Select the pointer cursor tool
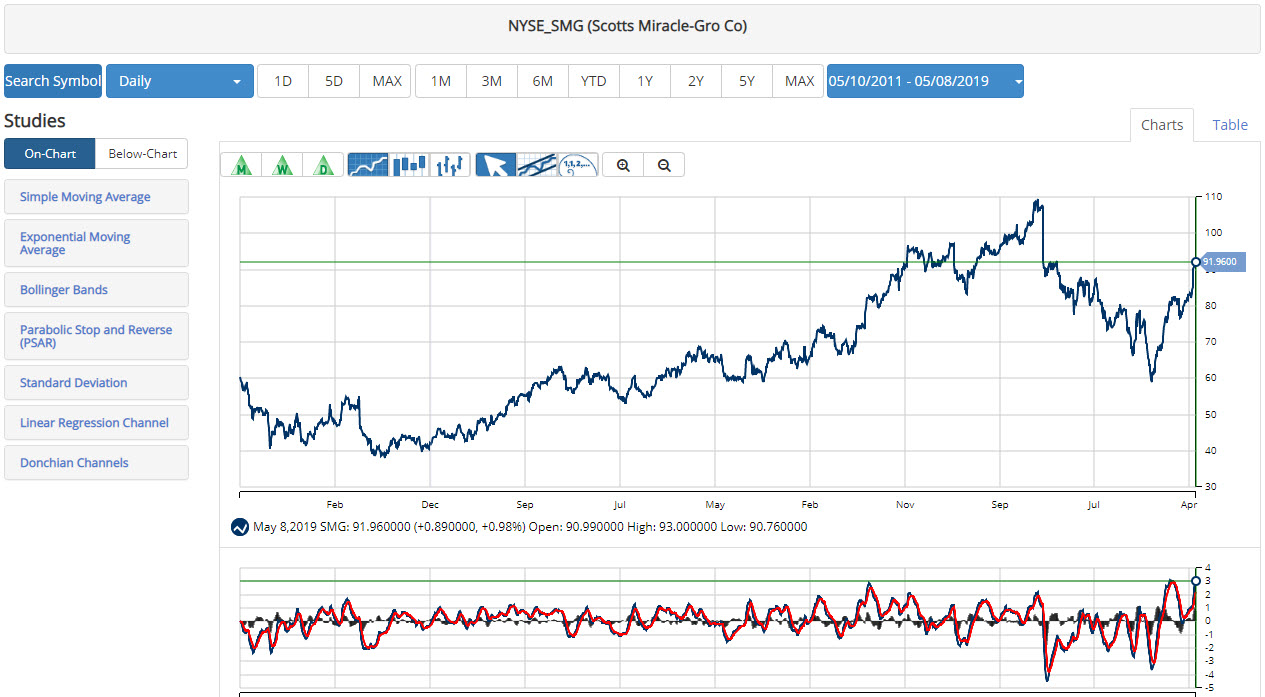Screen dimensions: 1265x697 (x=496, y=165)
